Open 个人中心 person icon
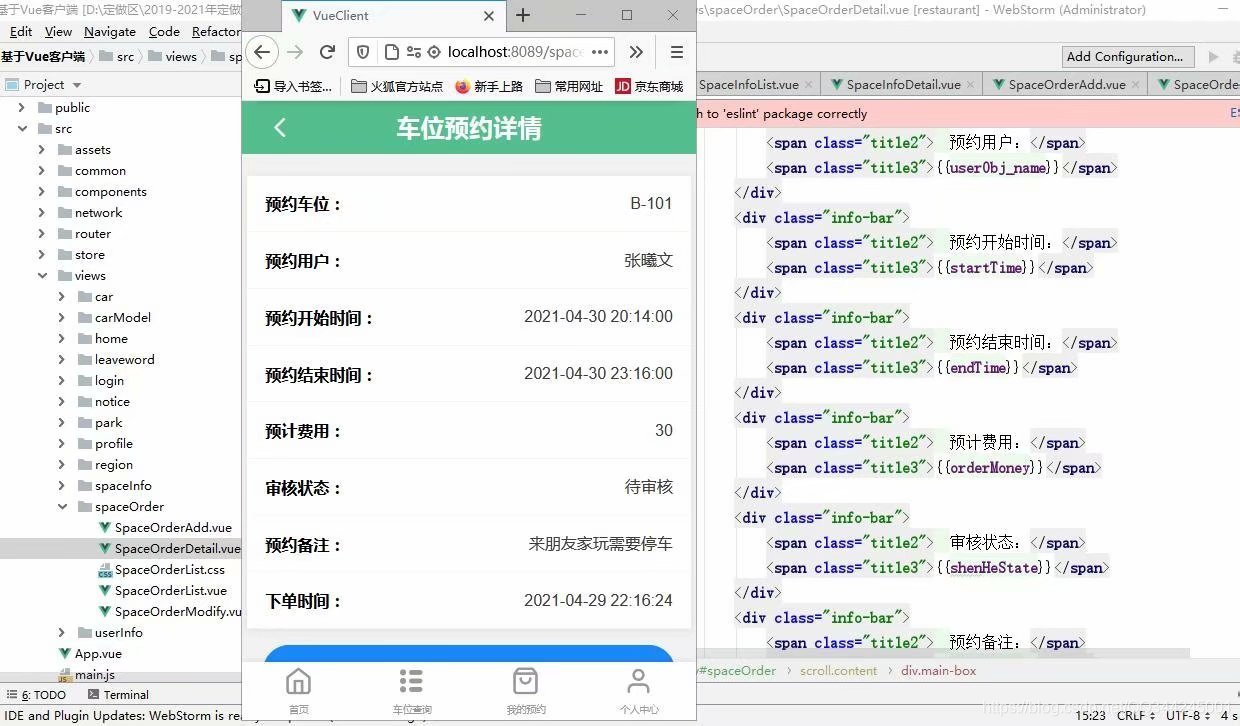 click(638, 681)
